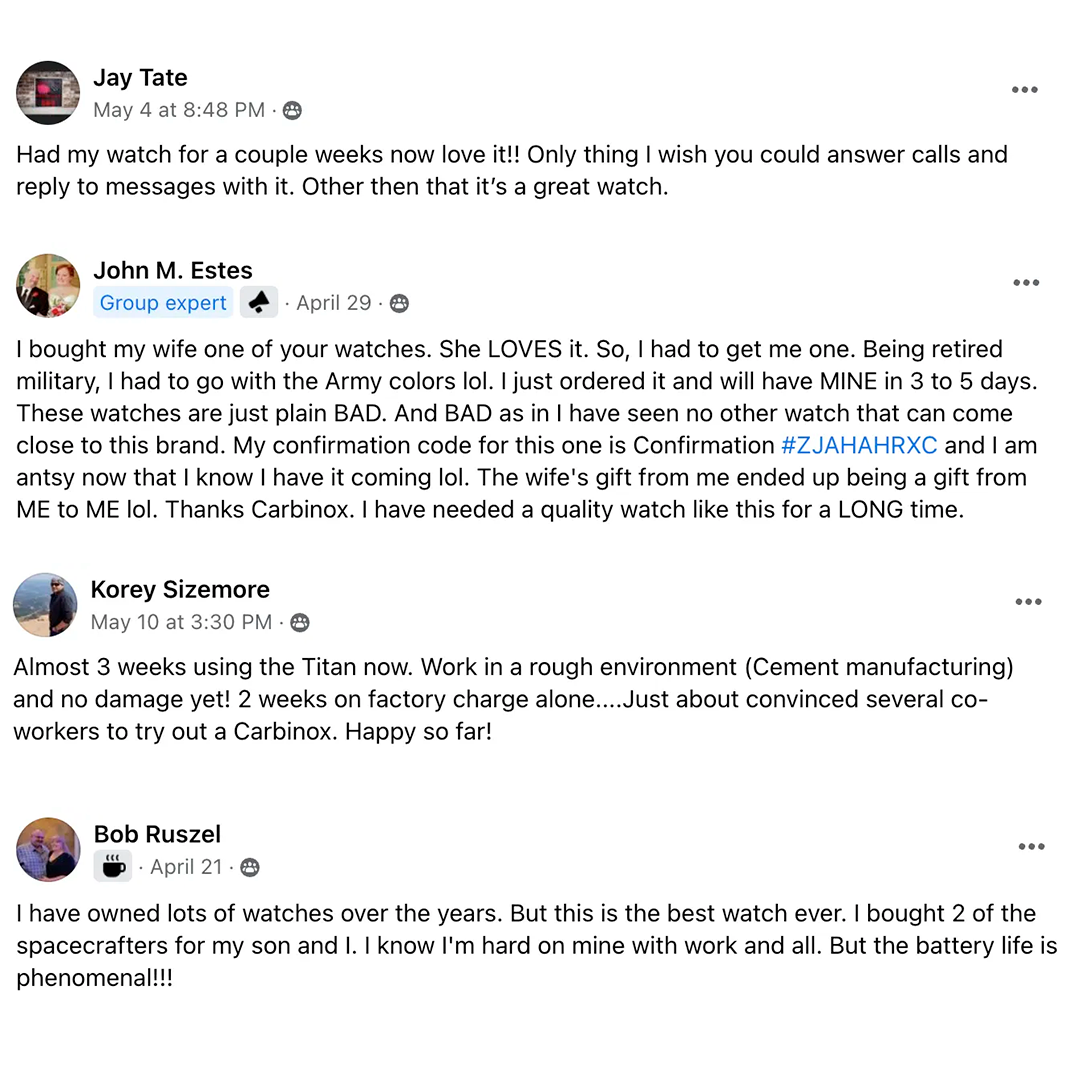Viewport: 1080px width, 1080px height.
Task: View Jay Tate's profile picture
Action: pyautogui.click(x=48, y=93)
